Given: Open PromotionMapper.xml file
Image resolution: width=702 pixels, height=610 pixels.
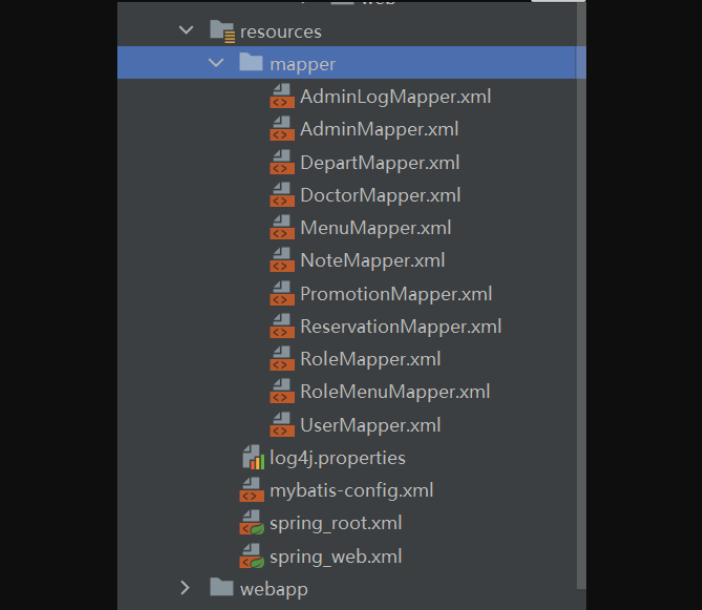Looking at the screenshot, I should pos(396,294).
